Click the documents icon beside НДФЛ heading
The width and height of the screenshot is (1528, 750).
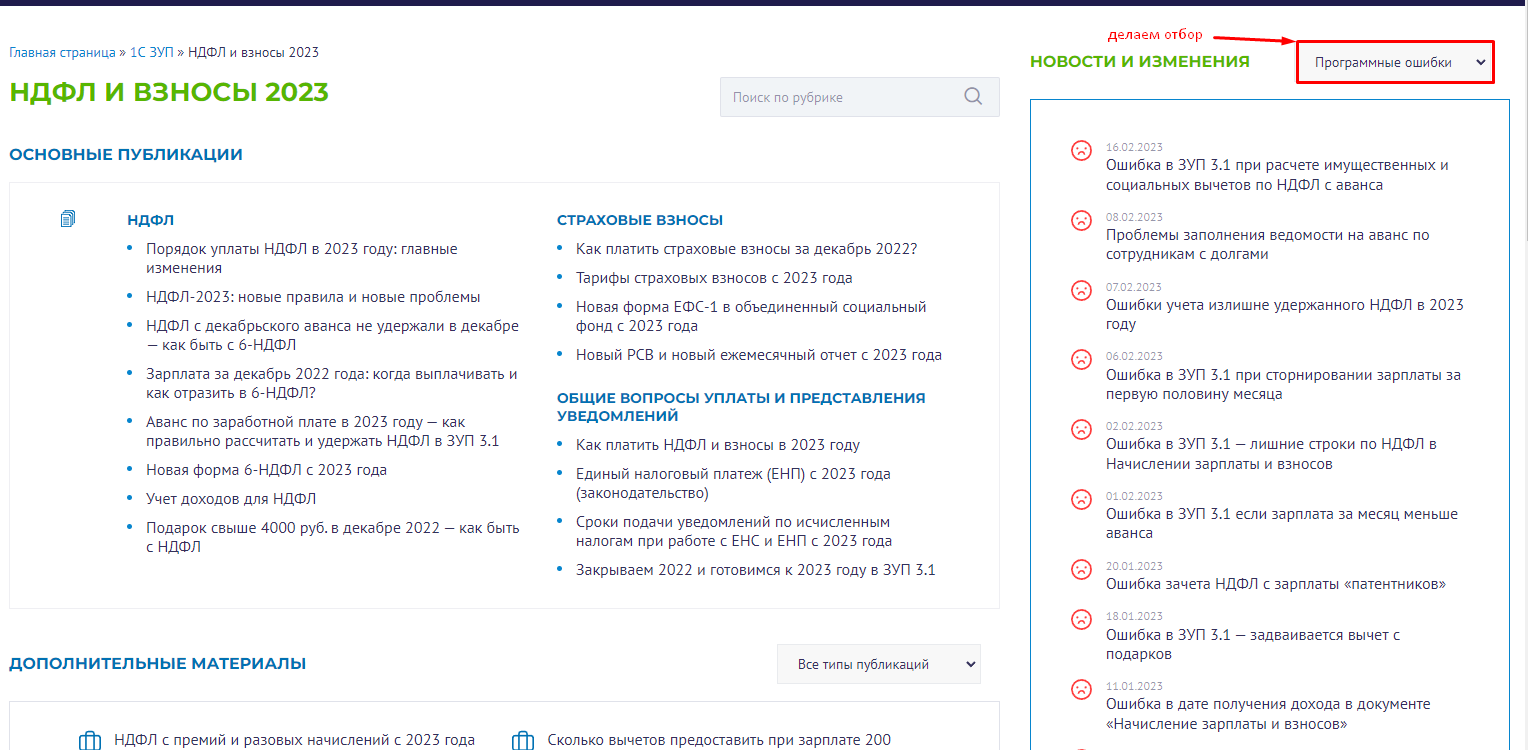(68, 219)
